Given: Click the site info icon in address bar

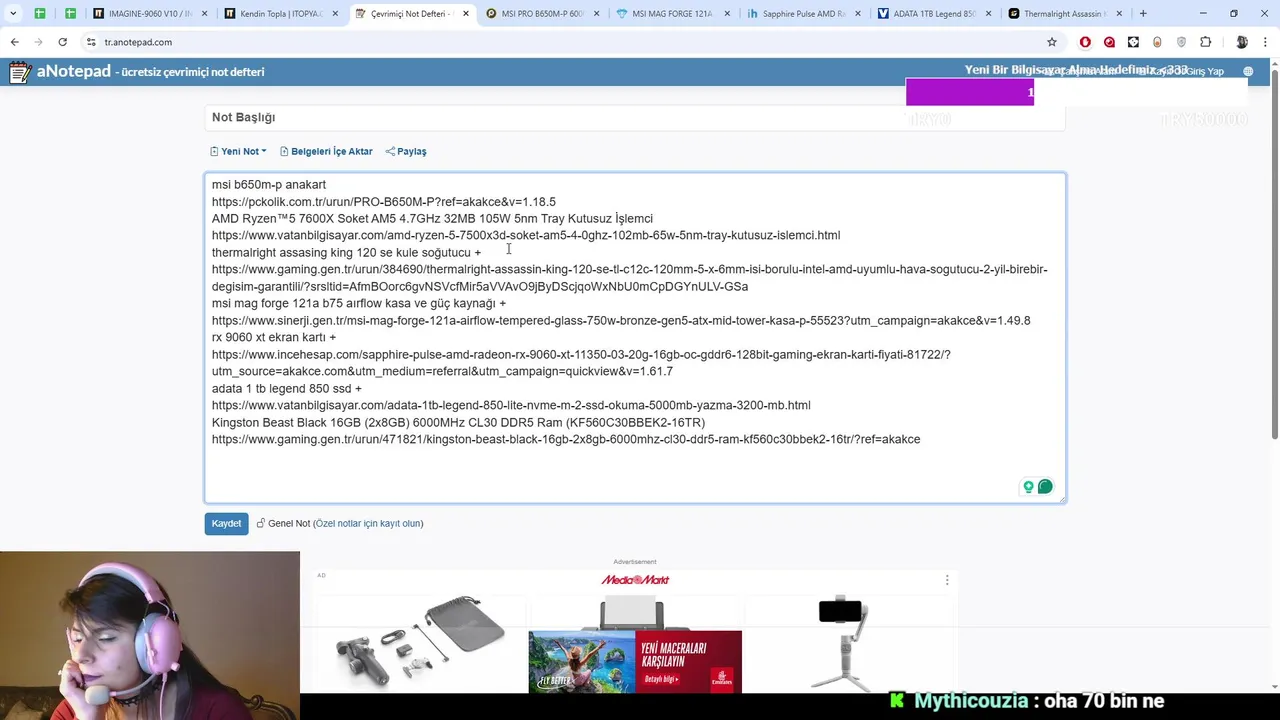Looking at the screenshot, I should tap(91, 42).
